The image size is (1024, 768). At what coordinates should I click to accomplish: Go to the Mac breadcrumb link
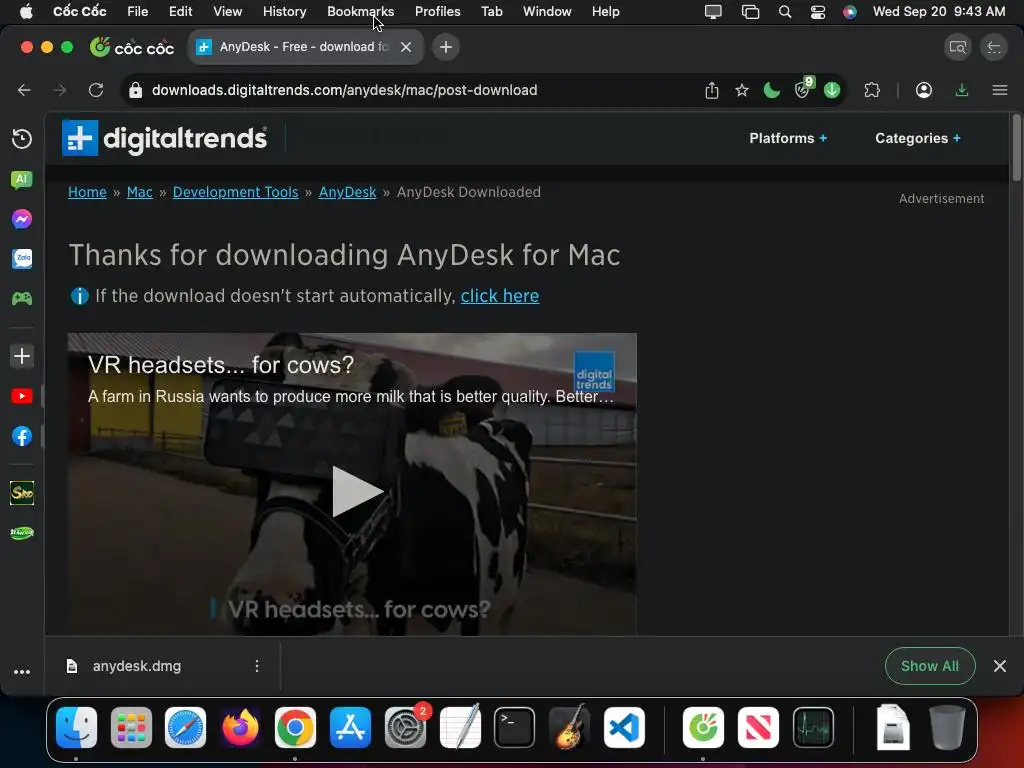[139, 192]
